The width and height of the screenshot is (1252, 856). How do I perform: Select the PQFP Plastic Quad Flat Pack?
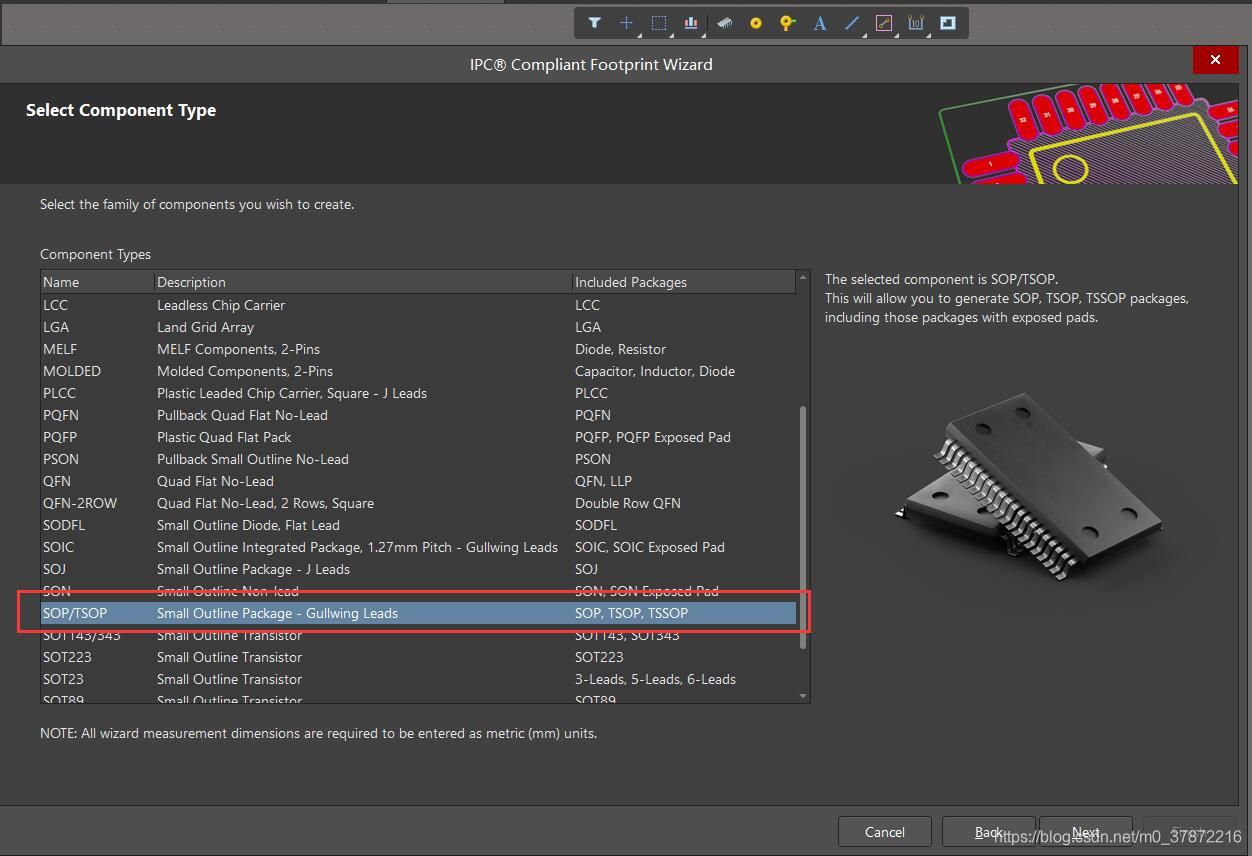[x=418, y=437]
